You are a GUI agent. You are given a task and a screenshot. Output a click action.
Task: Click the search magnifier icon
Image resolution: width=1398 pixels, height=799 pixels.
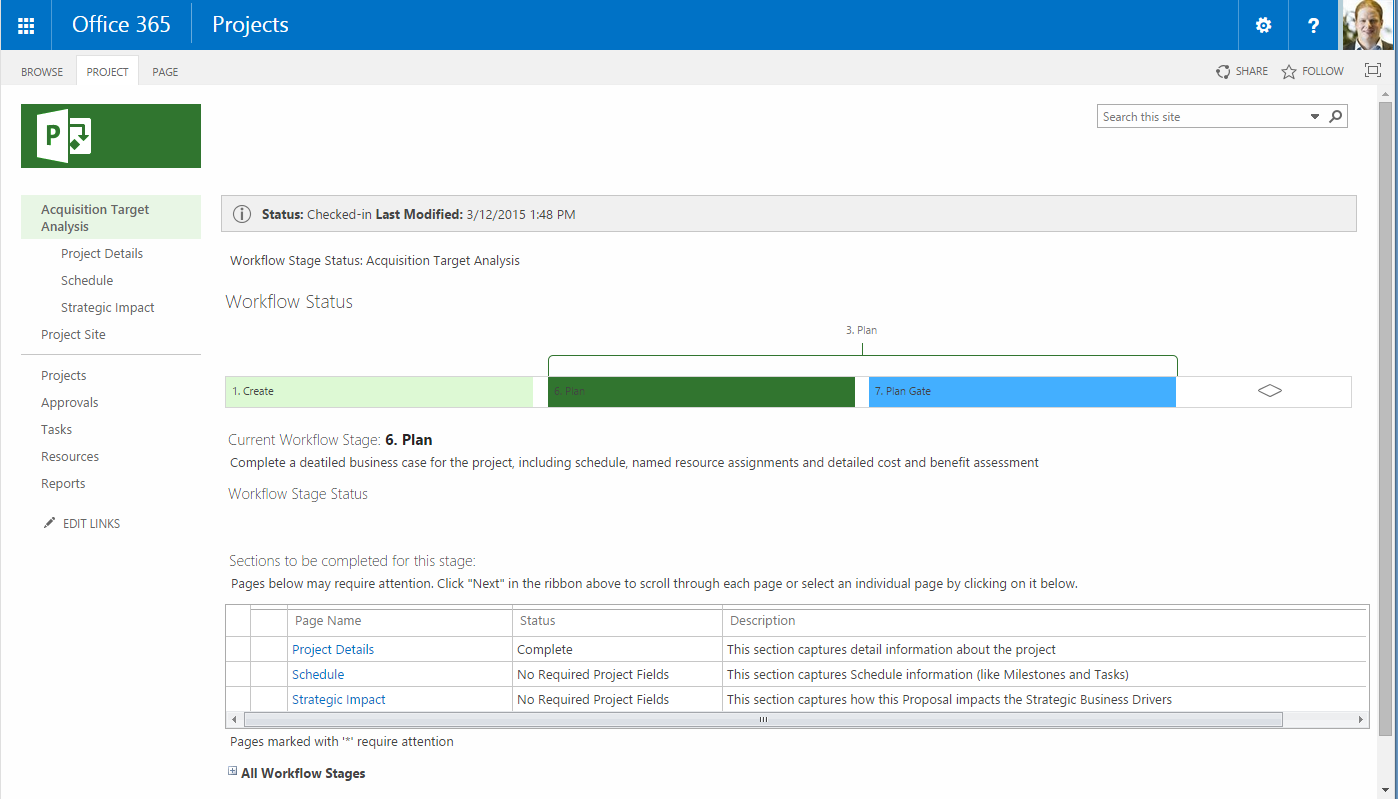coord(1335,116)
